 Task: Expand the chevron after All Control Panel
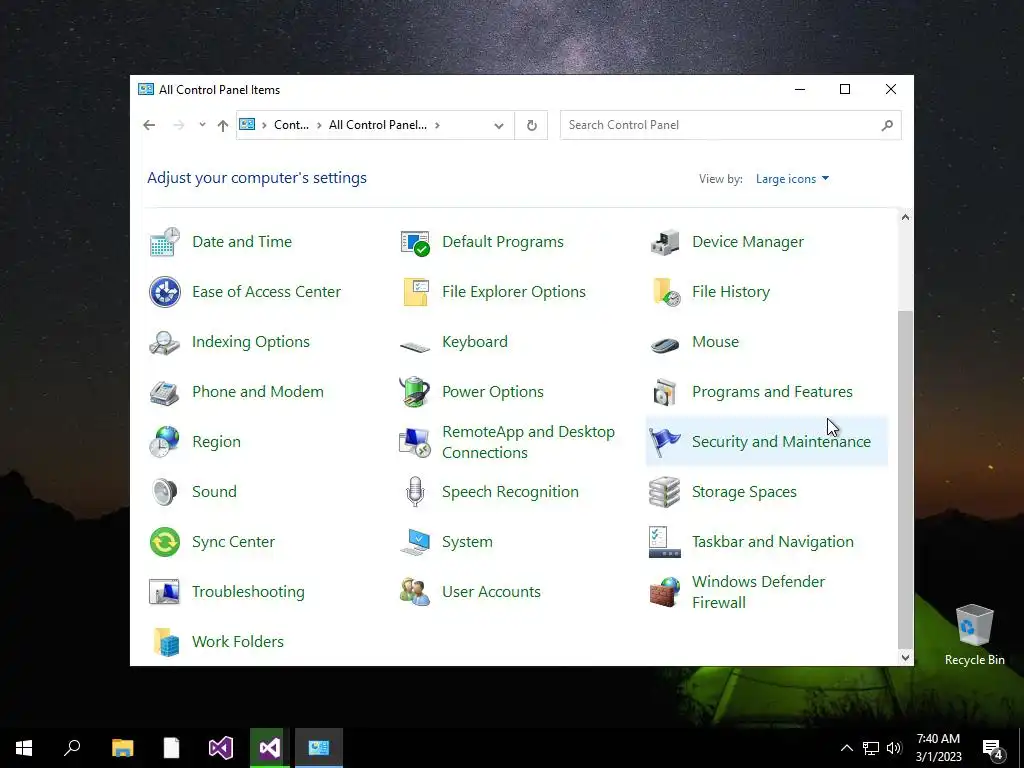(x=437, y=125)
